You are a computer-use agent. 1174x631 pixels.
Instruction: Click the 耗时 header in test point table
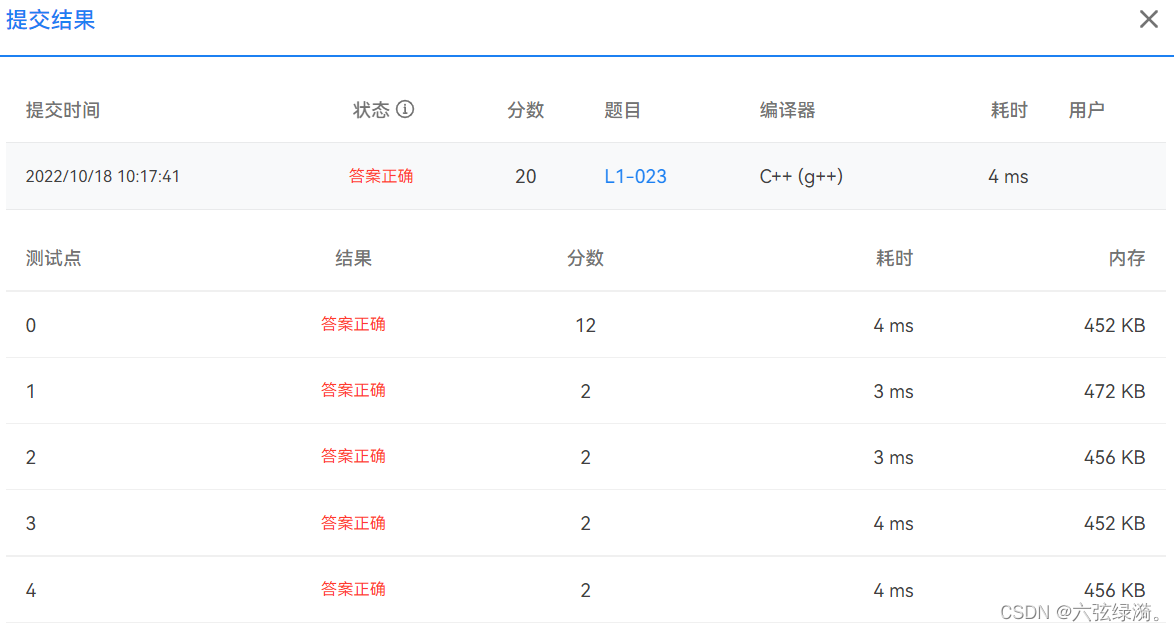pos(893,257)
